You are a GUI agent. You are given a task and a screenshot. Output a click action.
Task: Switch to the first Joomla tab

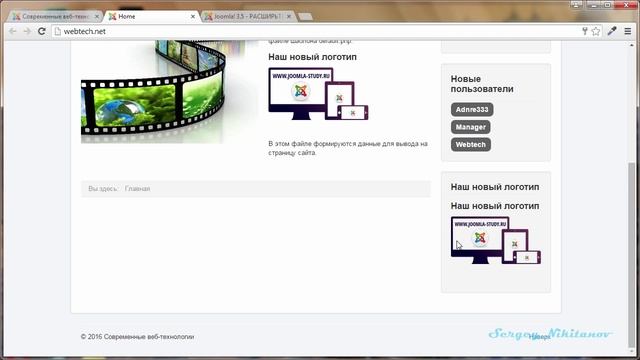(55, 16)
